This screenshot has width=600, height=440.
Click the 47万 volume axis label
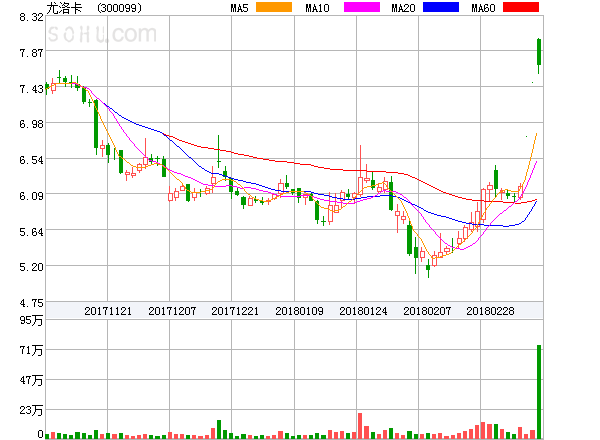point(31,380)
